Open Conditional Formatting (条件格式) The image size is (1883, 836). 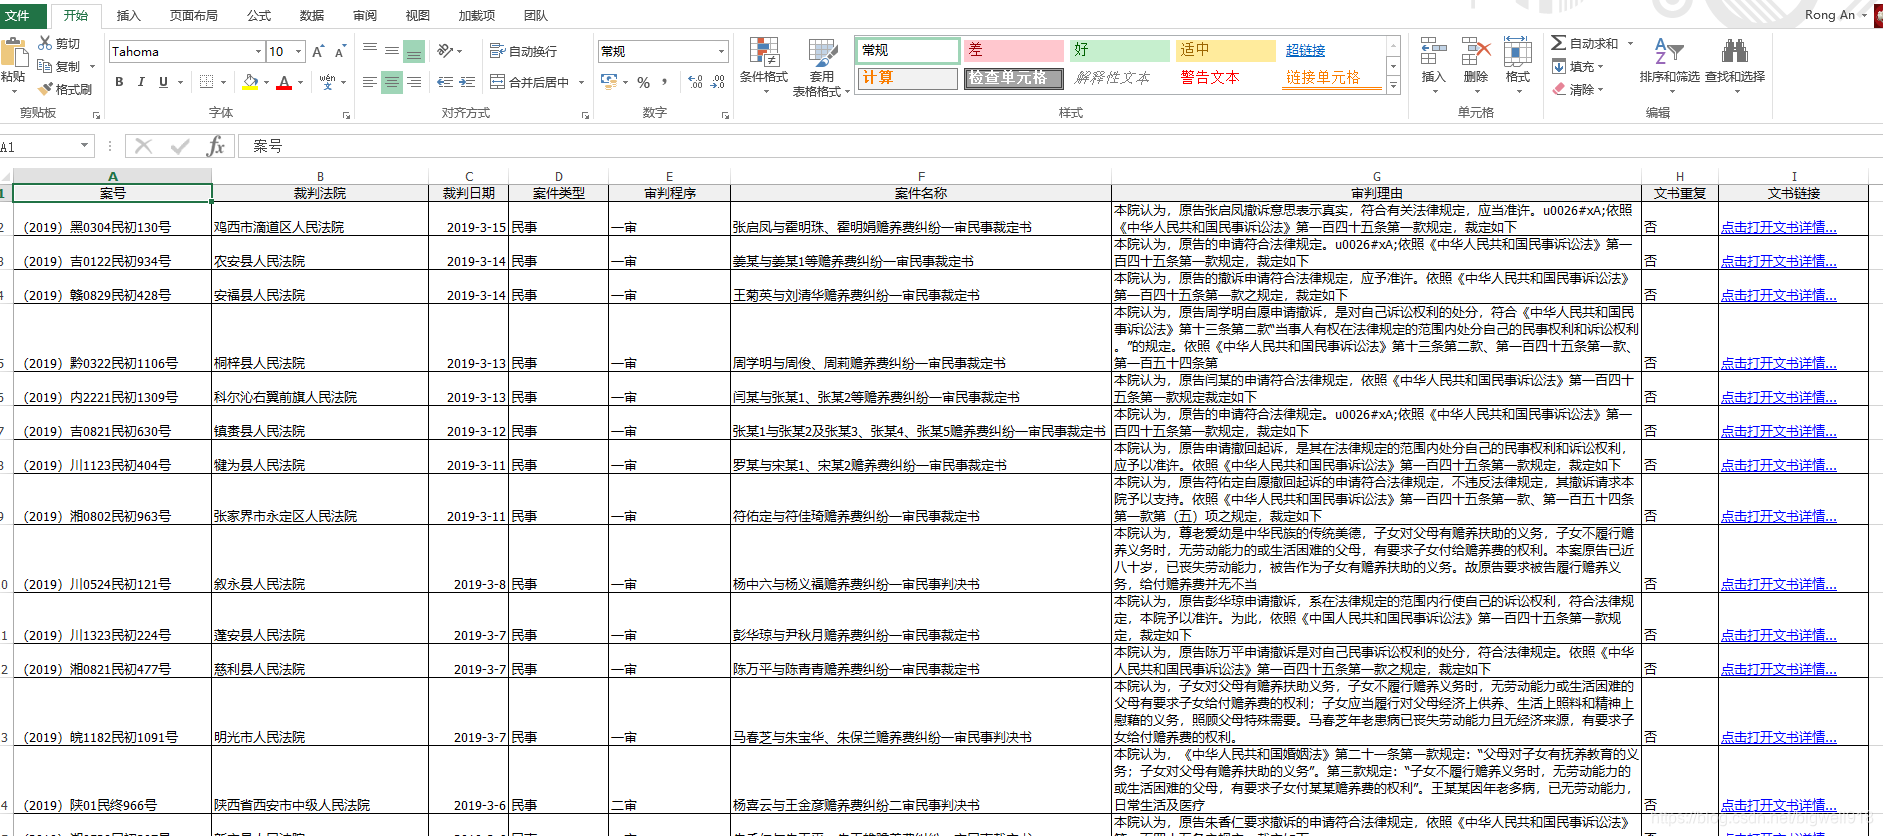(764, 66)
